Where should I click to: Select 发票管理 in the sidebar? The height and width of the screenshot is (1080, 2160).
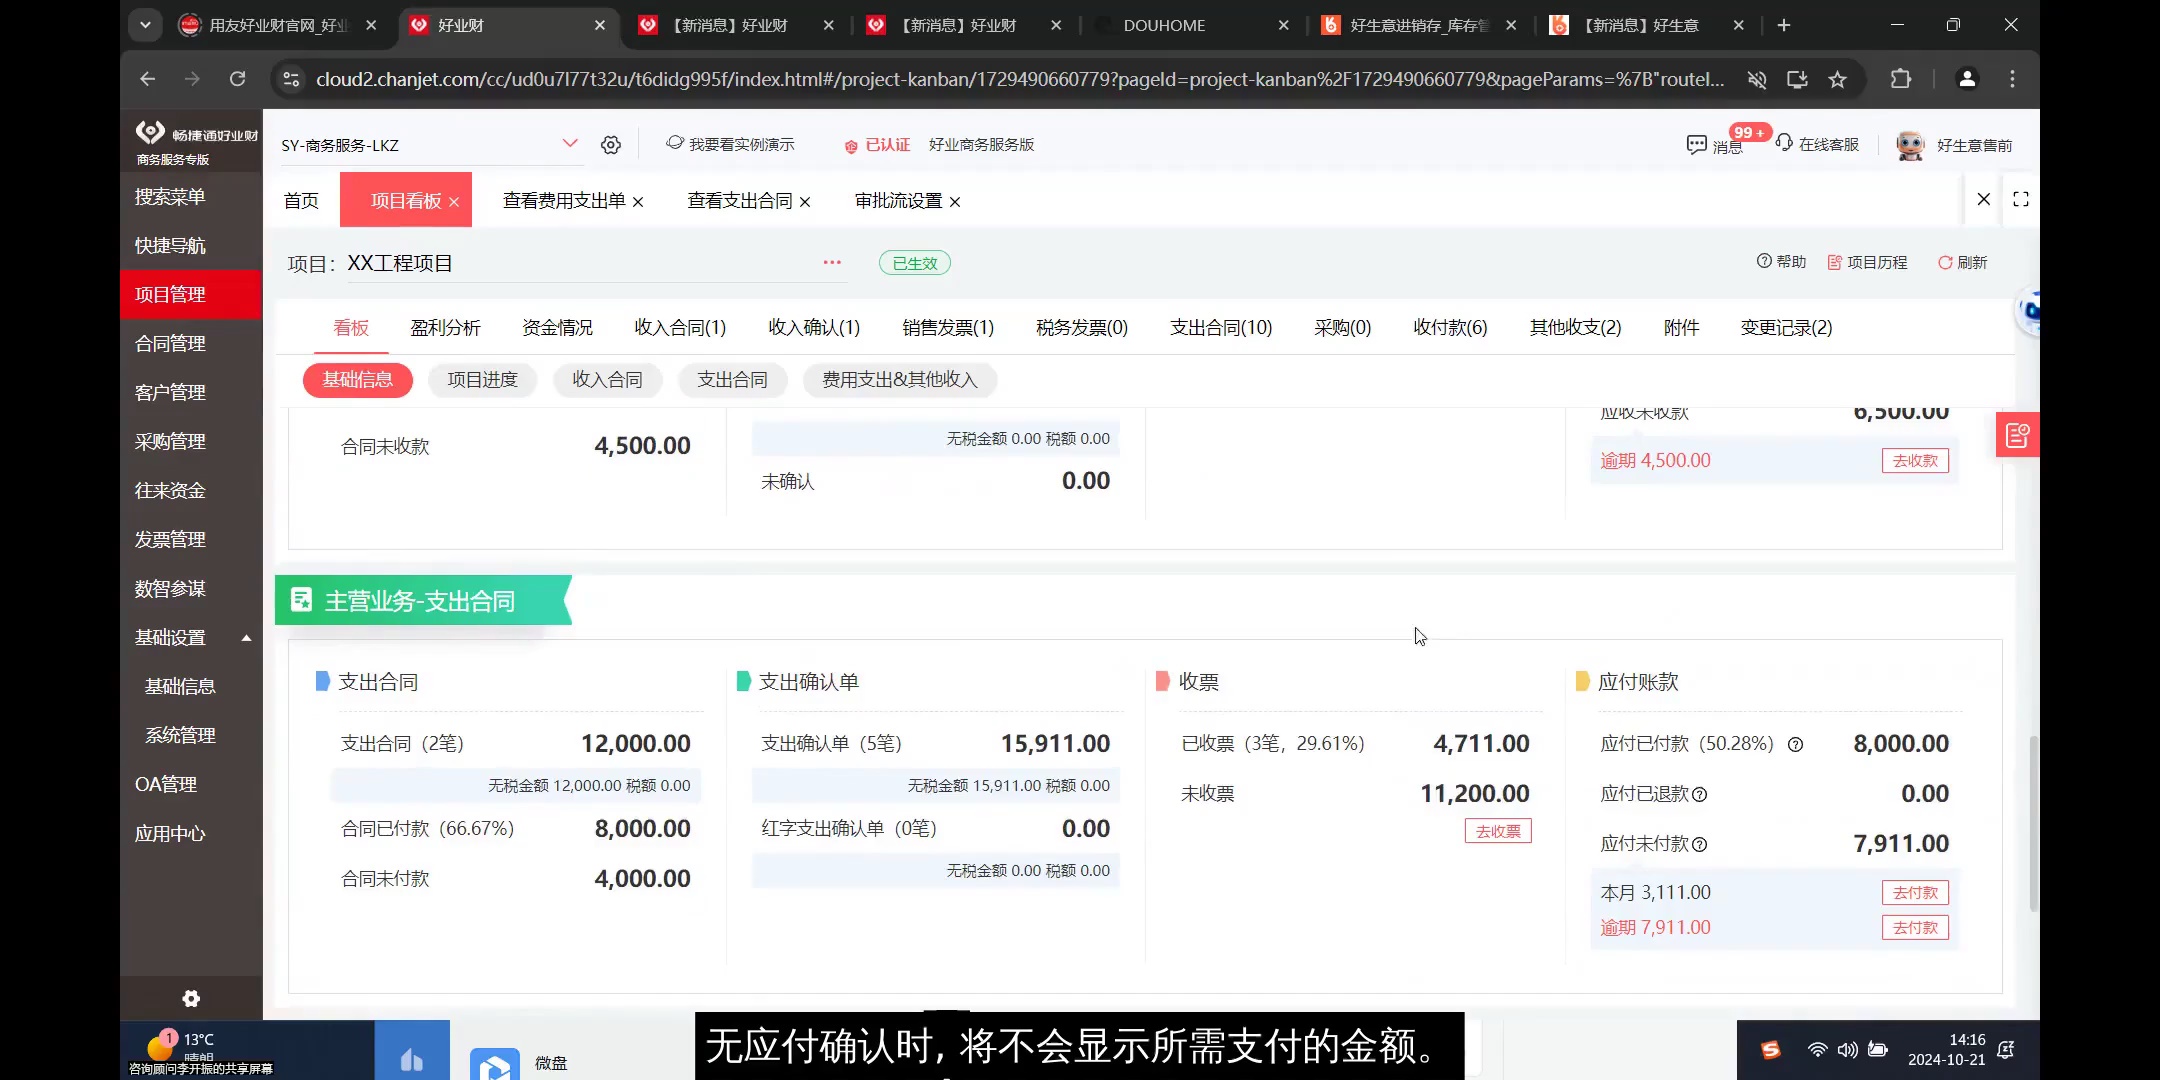(170, 539)
